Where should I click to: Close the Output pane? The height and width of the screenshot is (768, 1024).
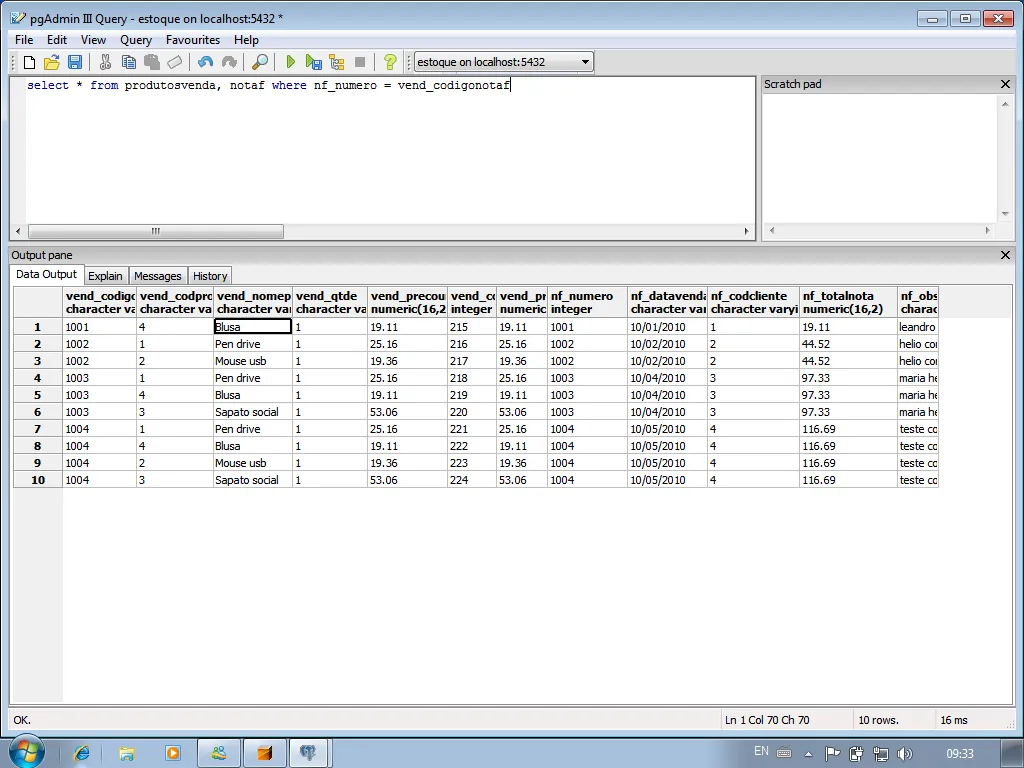click(1005, 255)
